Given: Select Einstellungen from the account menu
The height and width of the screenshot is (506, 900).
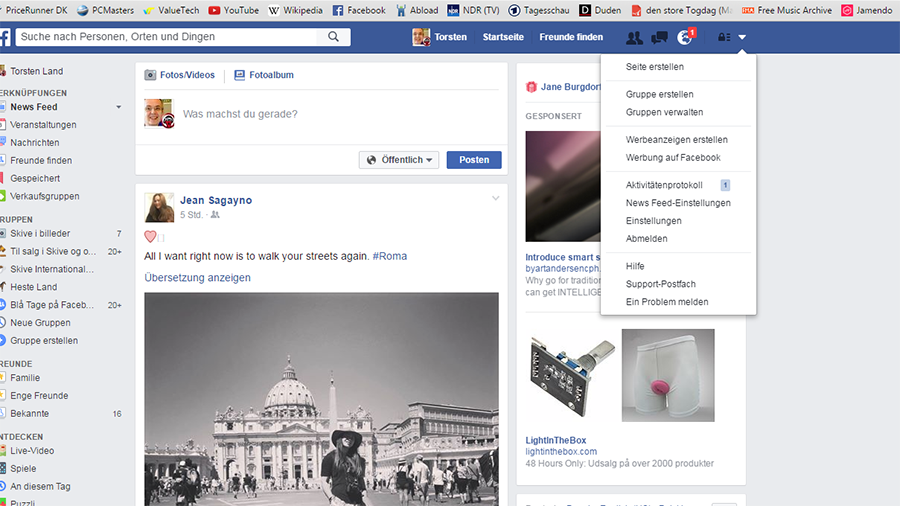Looking at the screenshot, I should (x=653, y=221).
